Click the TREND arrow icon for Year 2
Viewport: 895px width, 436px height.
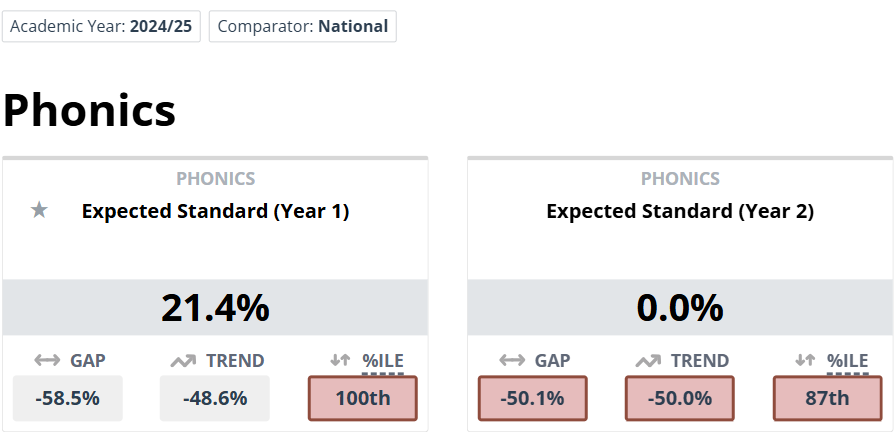click(x=647, y=361)
